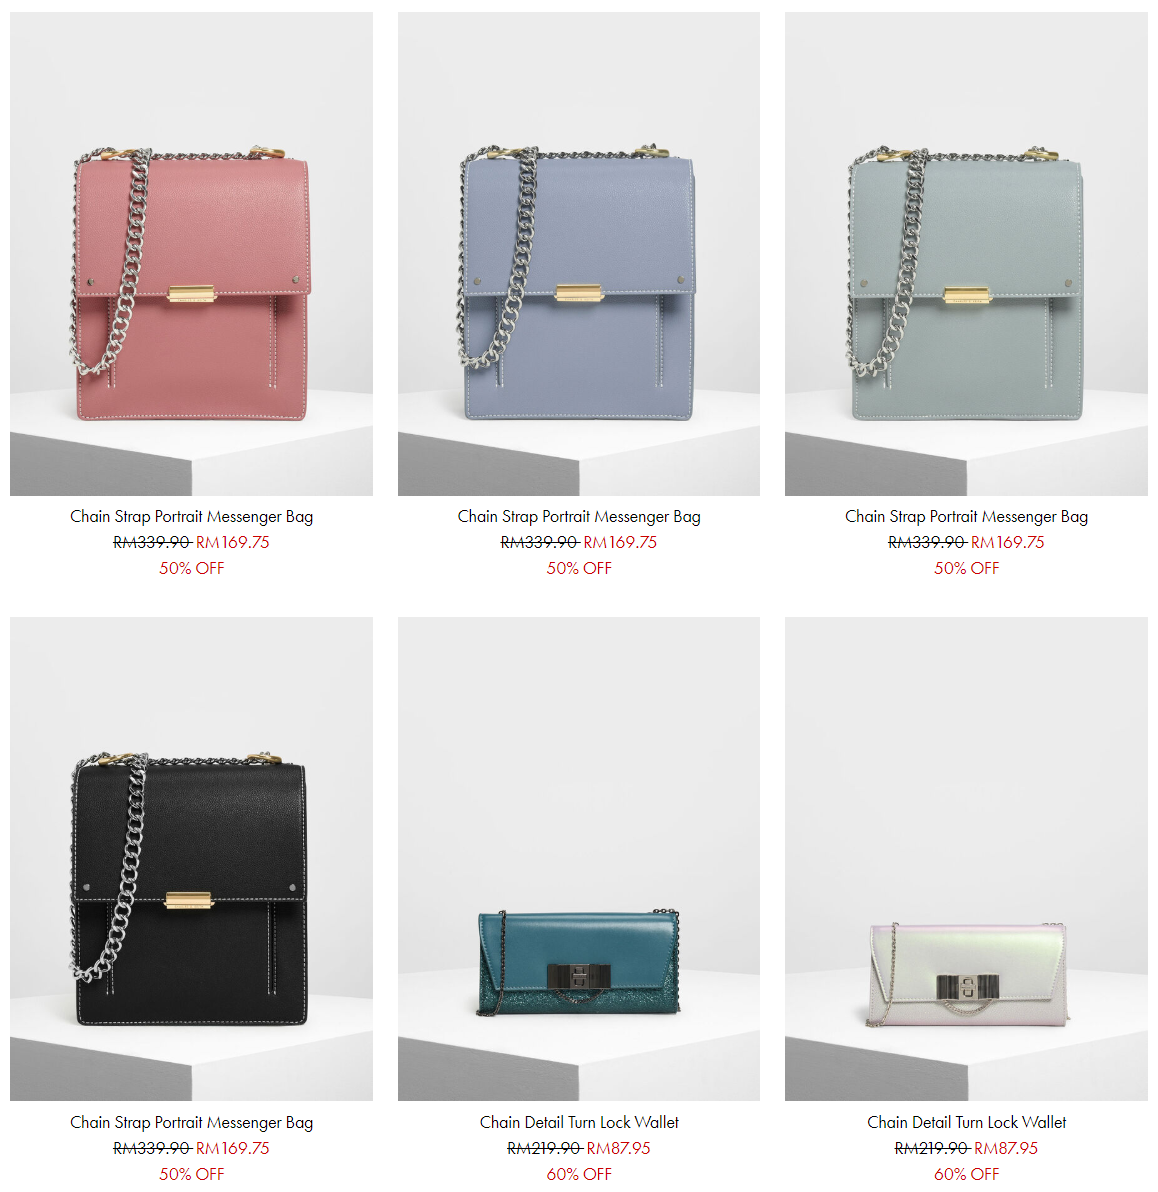
Task: Click the black bag's product title link
Action: (x=192, y=1123)
